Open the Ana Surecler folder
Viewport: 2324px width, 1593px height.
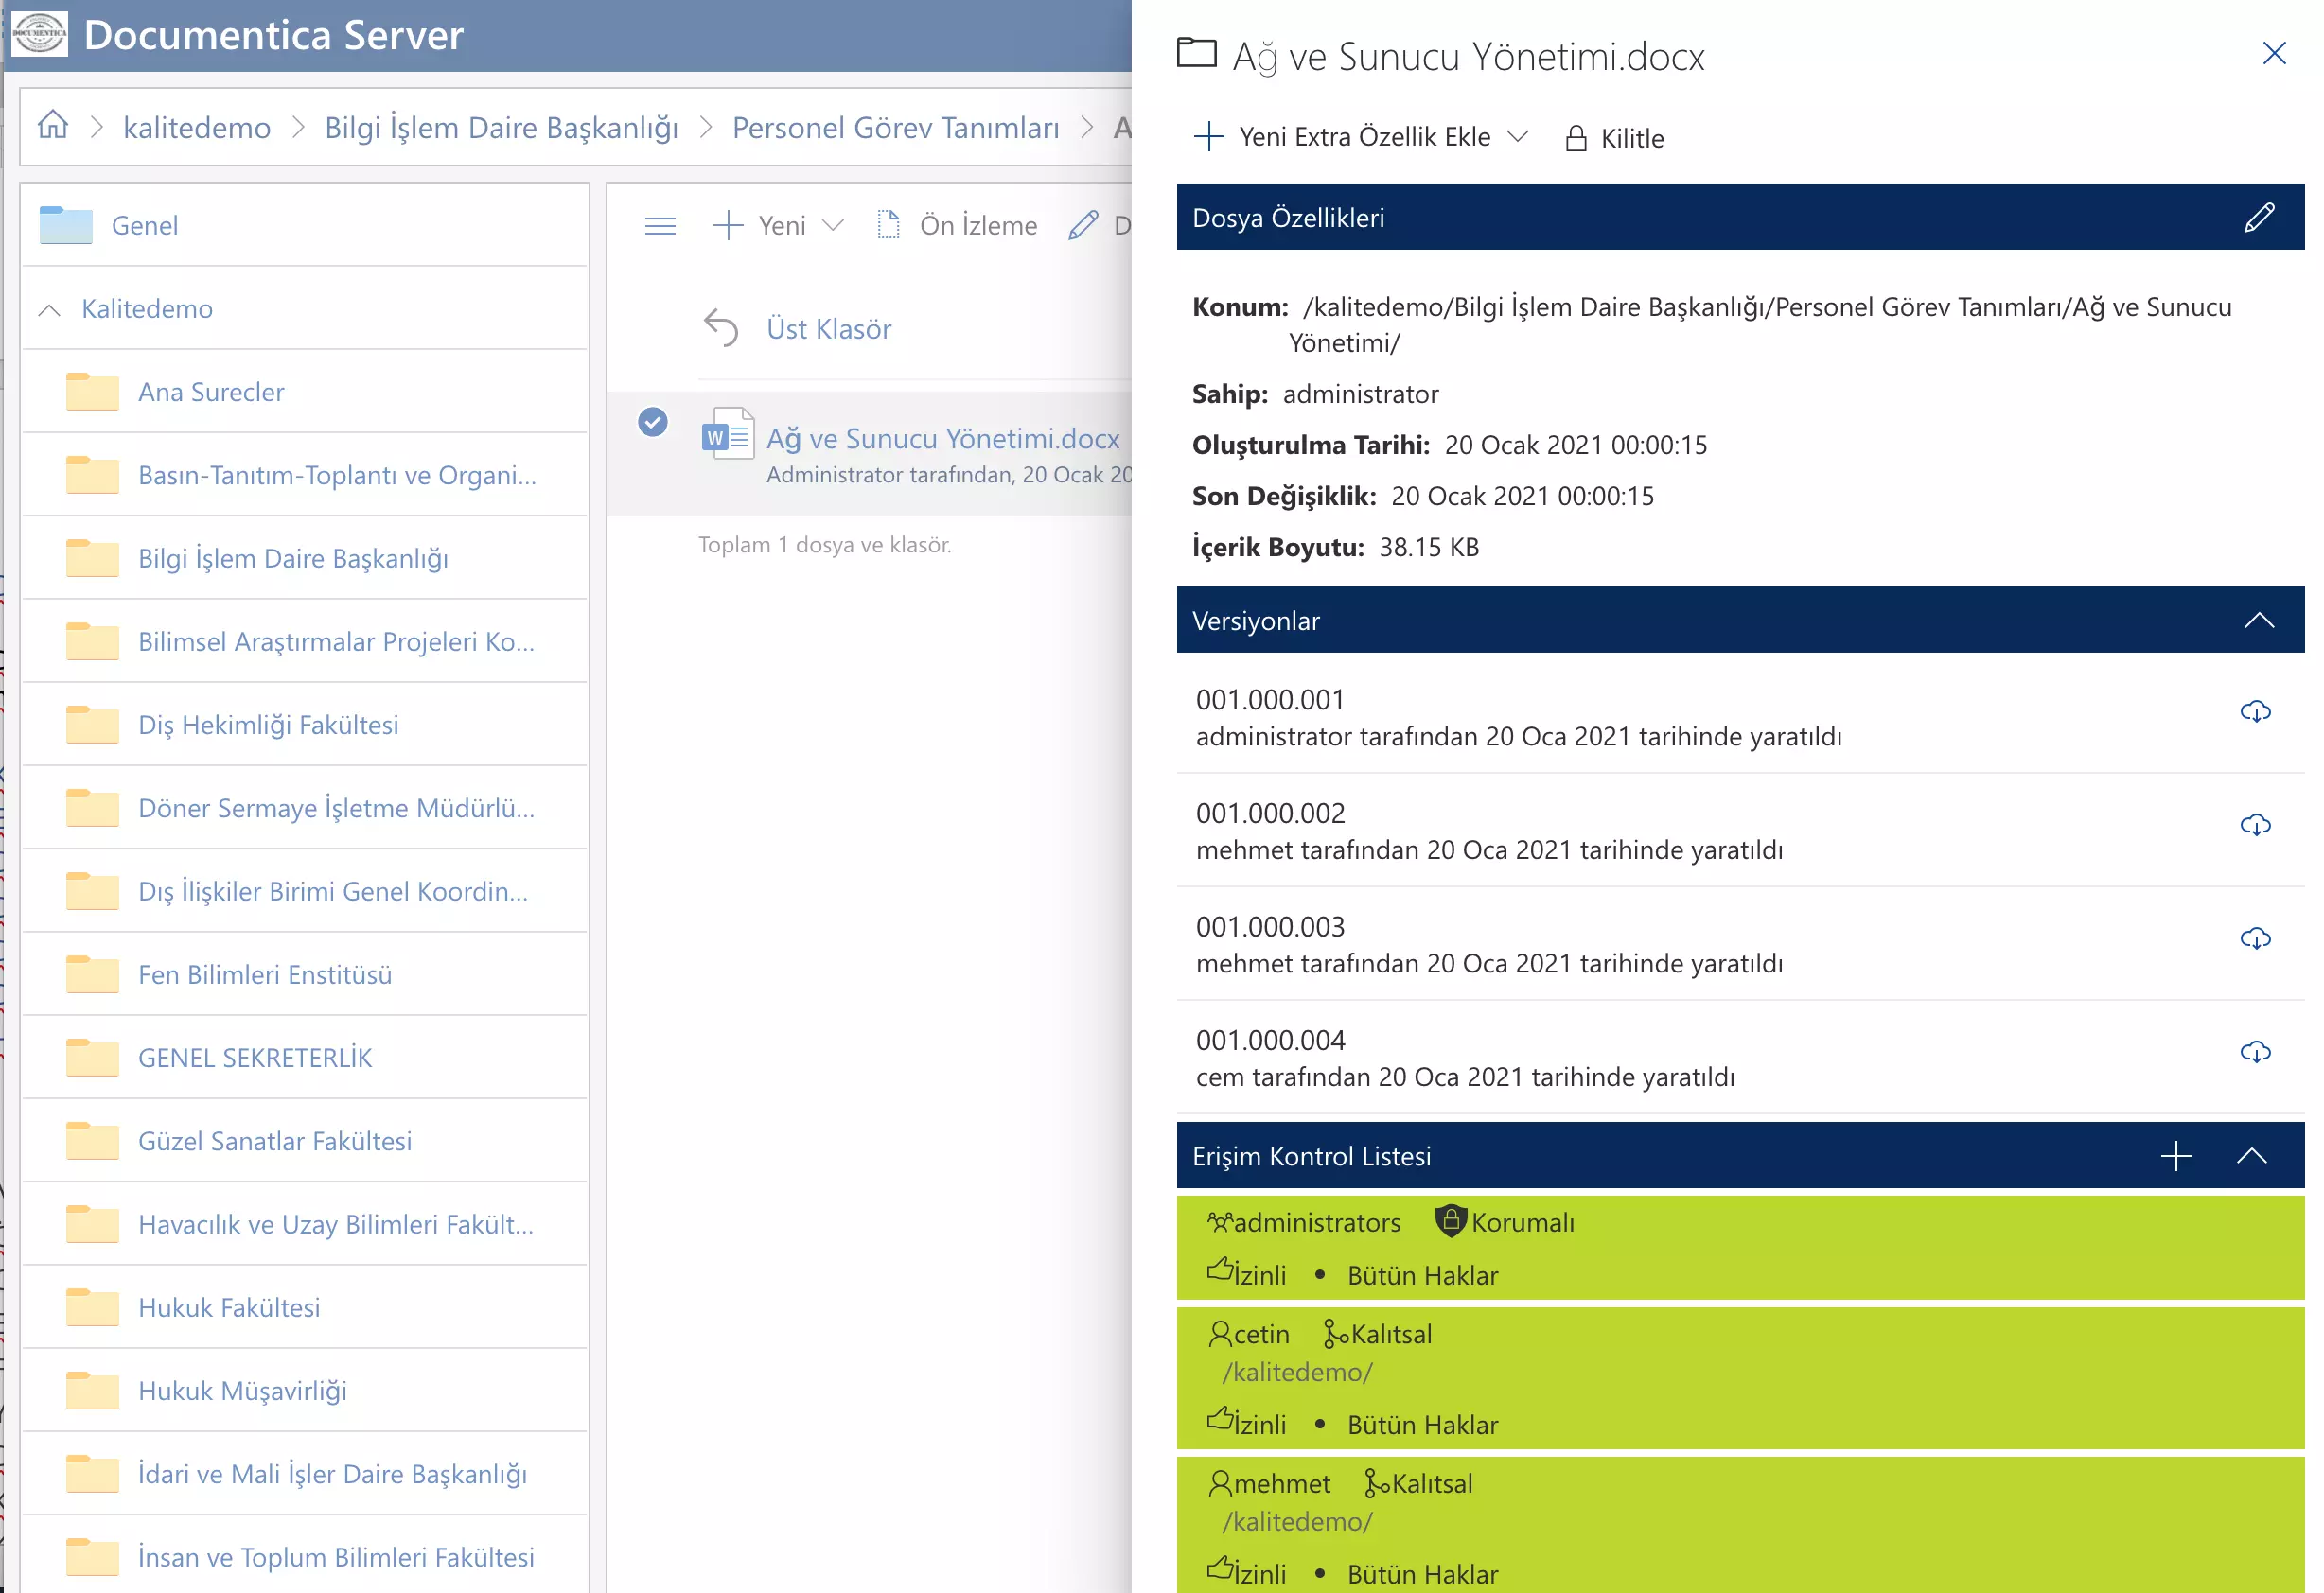(304, 391)
